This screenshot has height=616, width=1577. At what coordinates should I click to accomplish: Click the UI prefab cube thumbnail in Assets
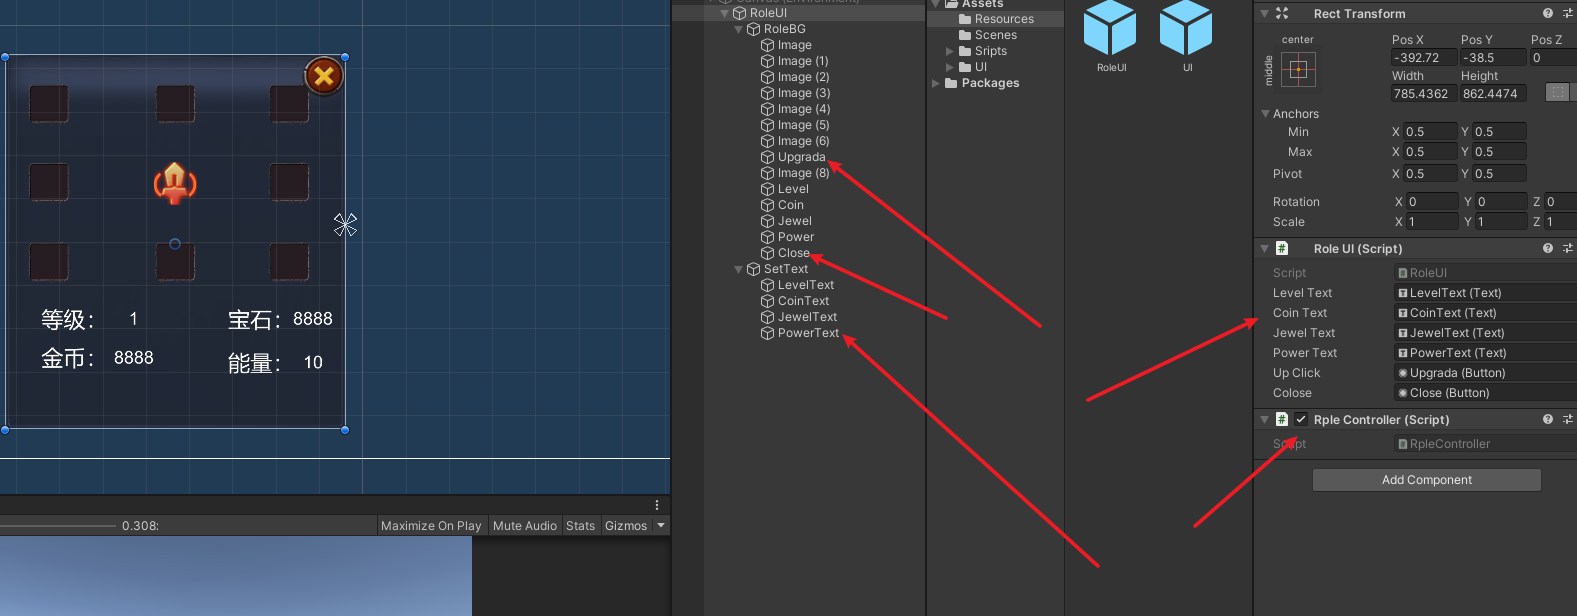tap(1186, 28)
